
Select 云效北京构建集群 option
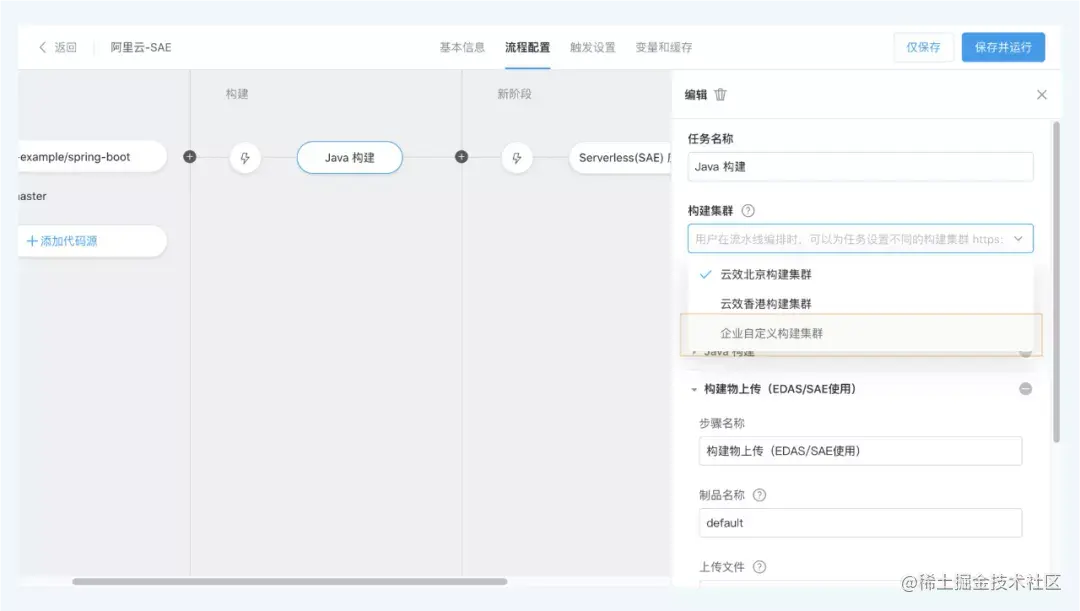click(x=860, y=274)
